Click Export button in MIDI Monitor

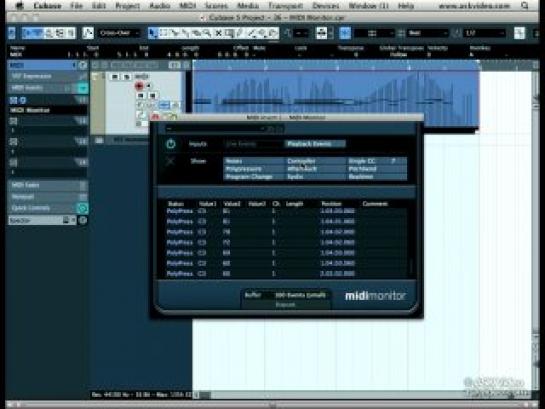pyautogui.click(x=286, y=304)
